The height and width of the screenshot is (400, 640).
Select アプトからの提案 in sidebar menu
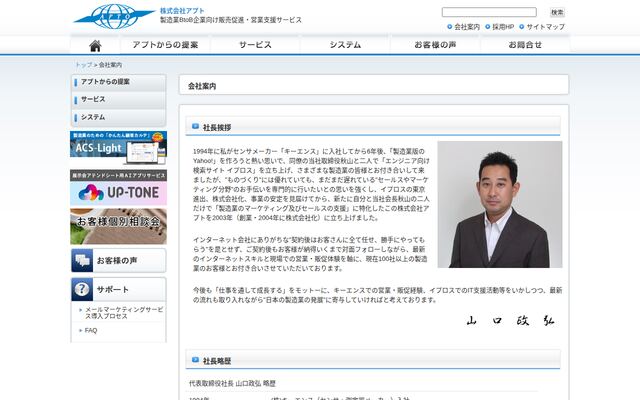coord(118,82)
